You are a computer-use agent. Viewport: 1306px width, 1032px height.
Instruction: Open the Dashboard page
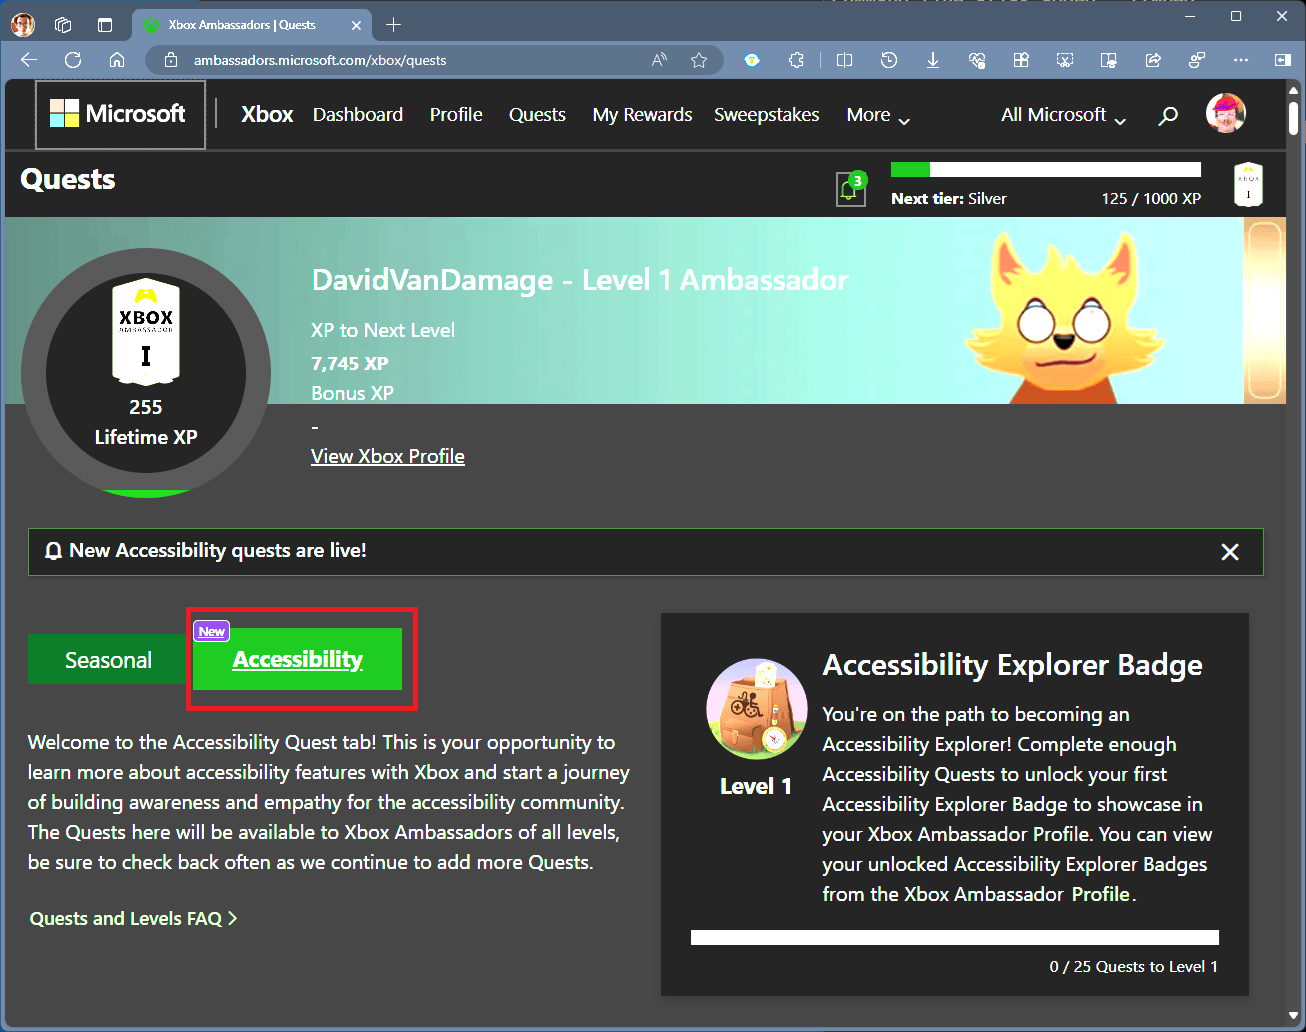point(358,115)
